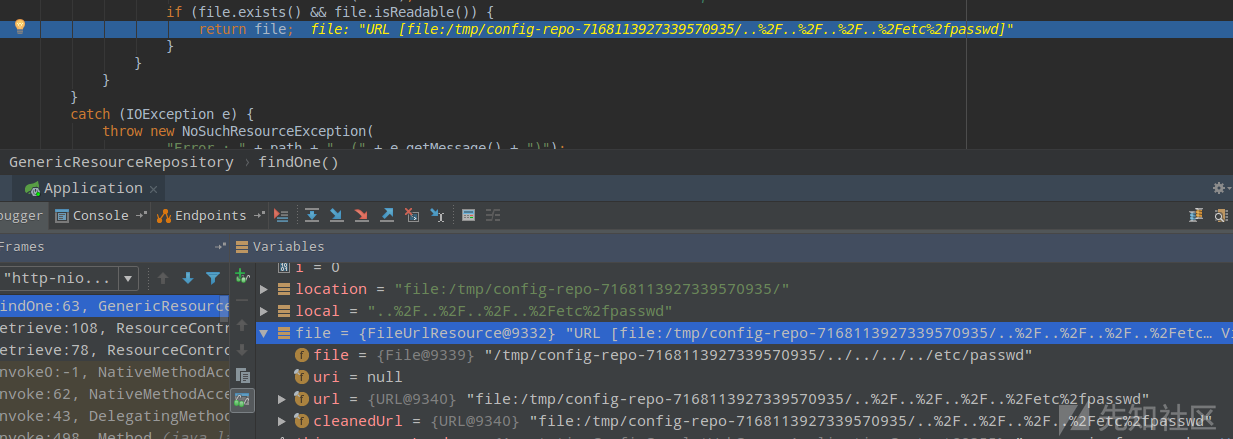The height and width of the screenshot is (439, 1233).
Task: Click the Show Execution Point icon
Action: coord(281,215)
